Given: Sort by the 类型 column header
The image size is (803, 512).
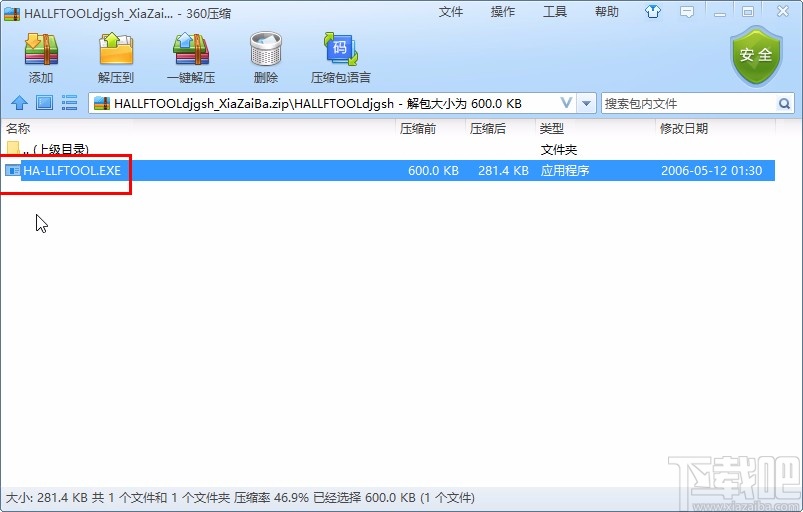Looking at the screenshot, I should (595, 129).
